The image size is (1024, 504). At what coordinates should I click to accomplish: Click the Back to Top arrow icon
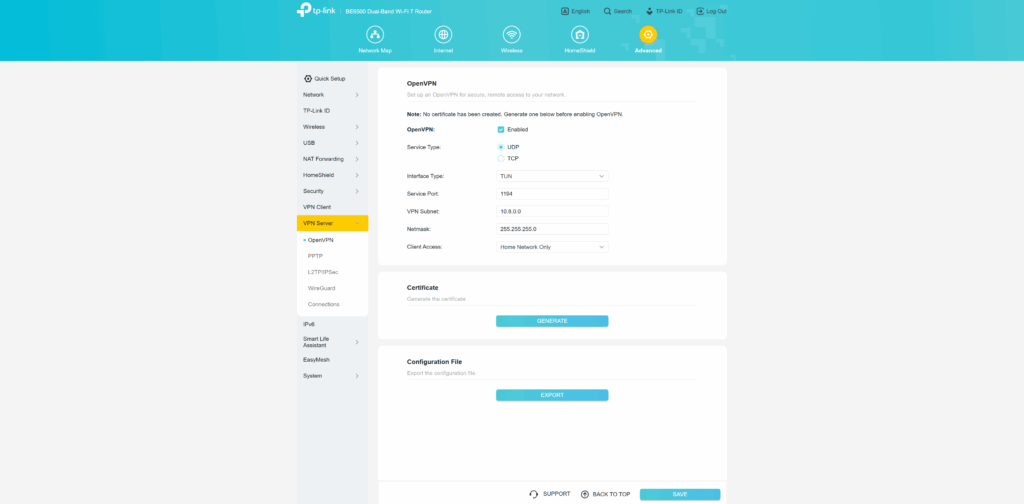(x=585, y=494)
